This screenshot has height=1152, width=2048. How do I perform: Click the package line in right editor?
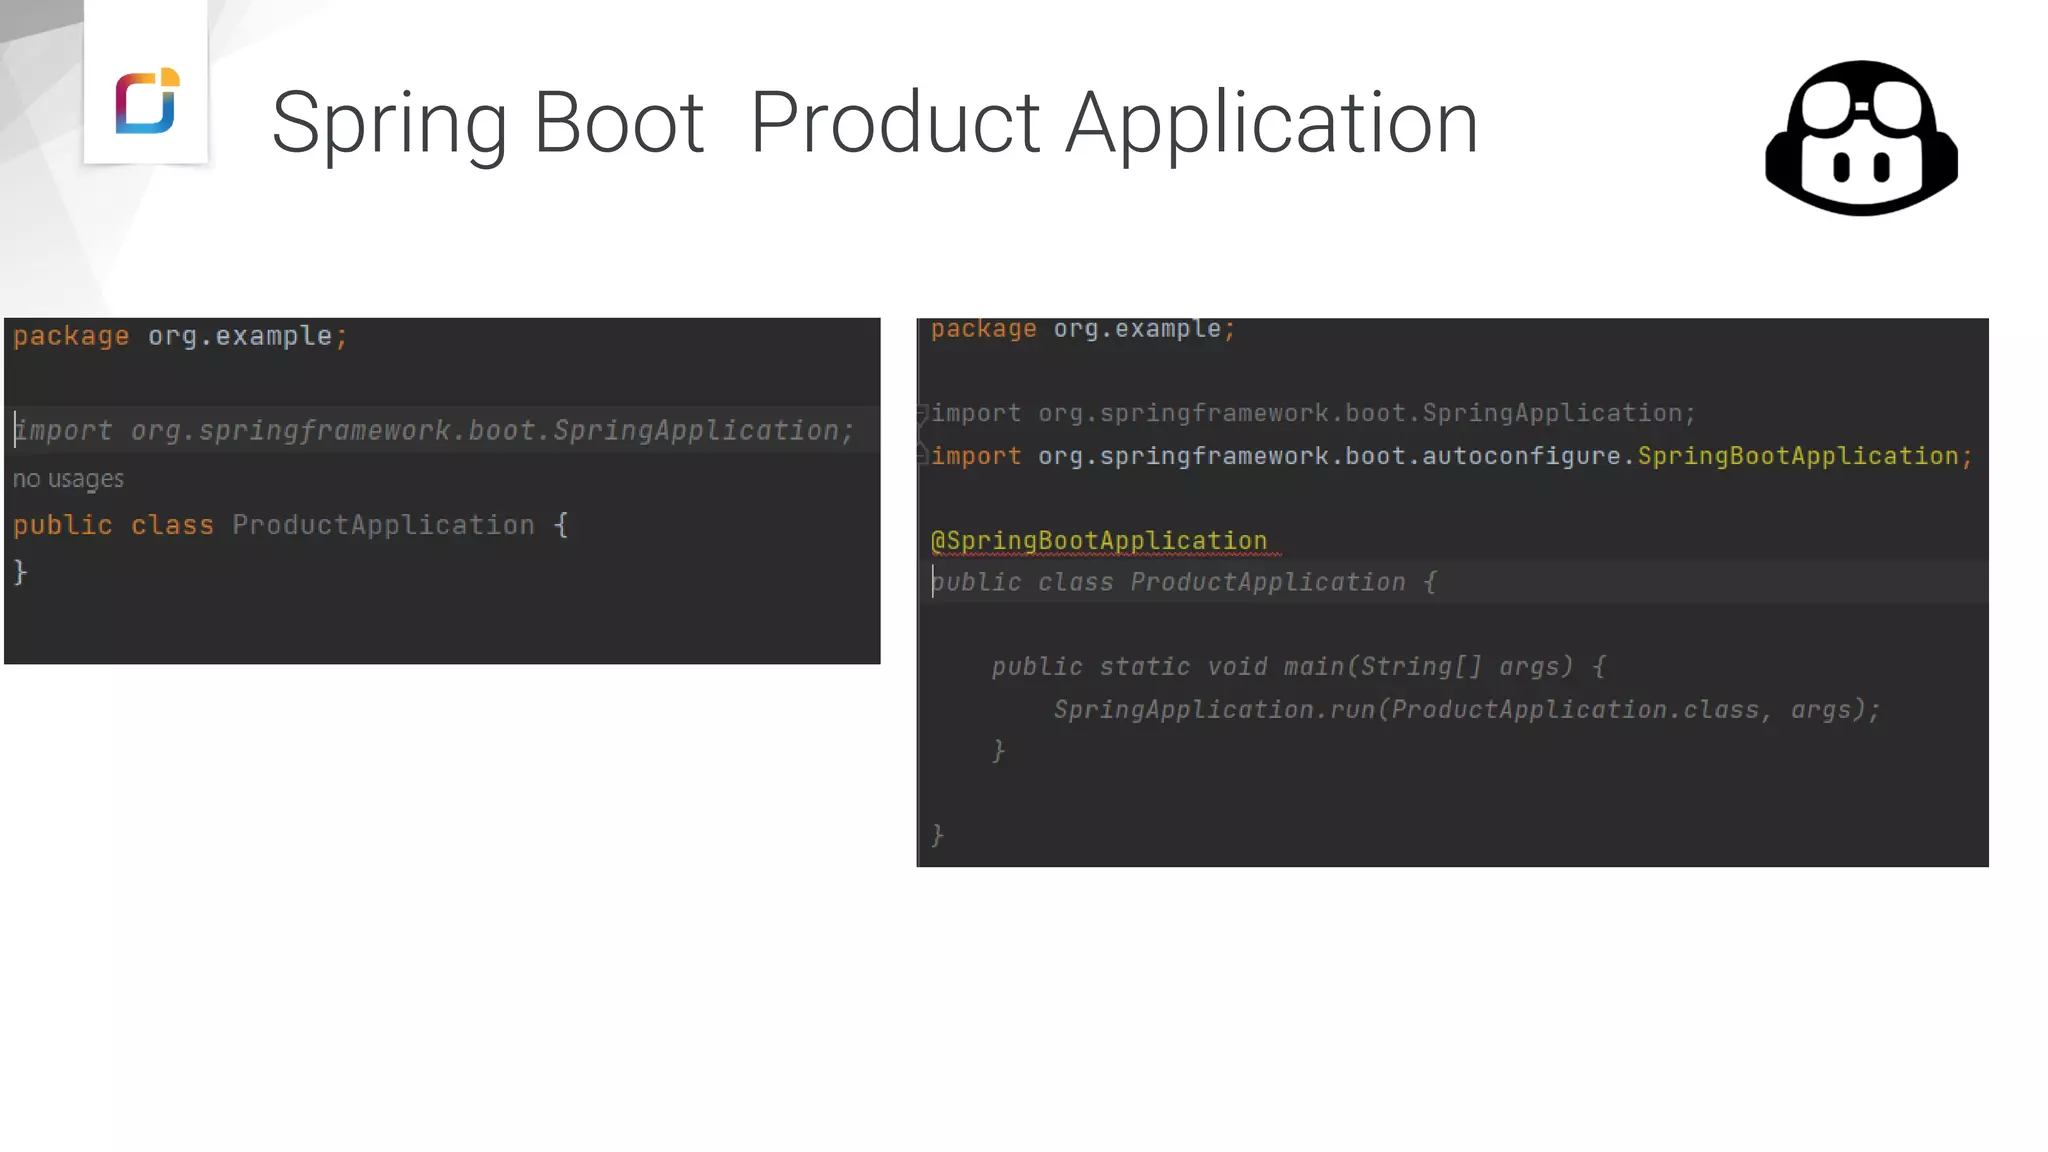tap(1083, 329)
